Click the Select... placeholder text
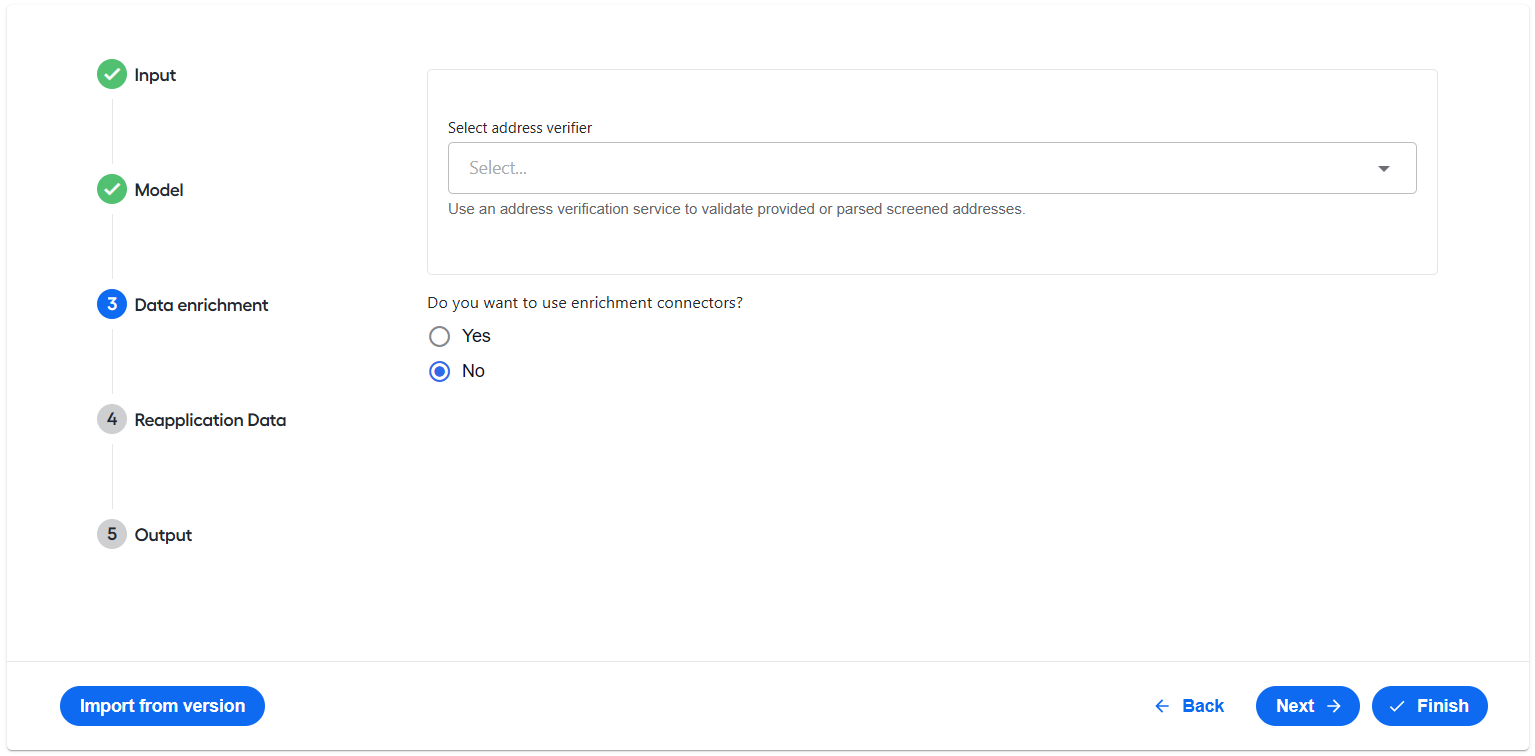This screenshot has height=756, width=1535. click(x=498, y=168)
